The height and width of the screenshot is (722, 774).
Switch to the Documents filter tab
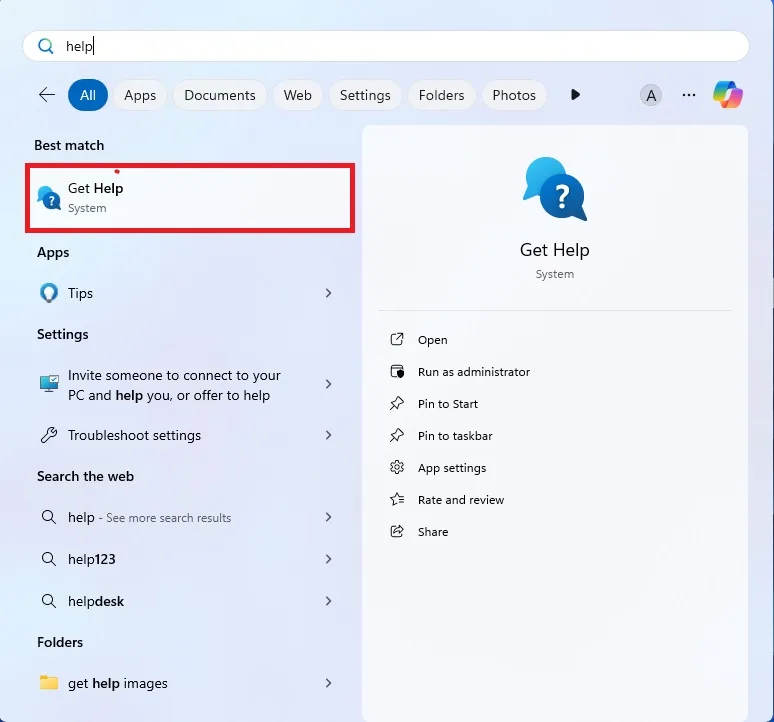click(x=220, y=95)
